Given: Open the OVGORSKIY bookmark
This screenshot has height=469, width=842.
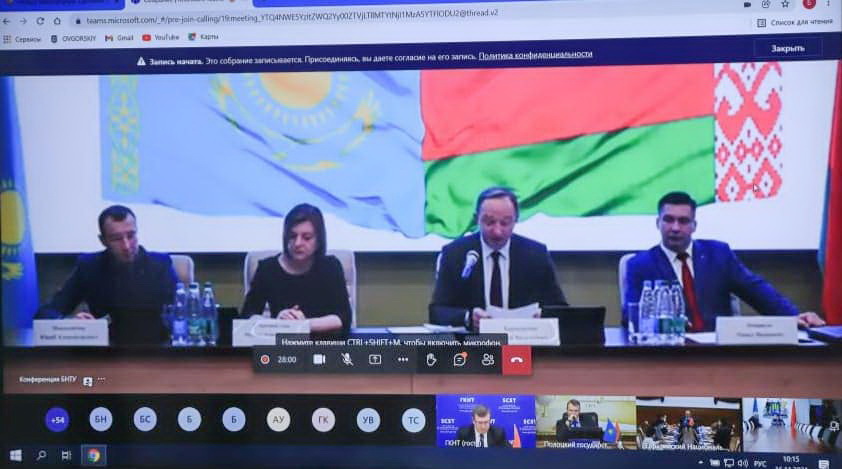Looking at the screenshot, I should tap(73, 39).
